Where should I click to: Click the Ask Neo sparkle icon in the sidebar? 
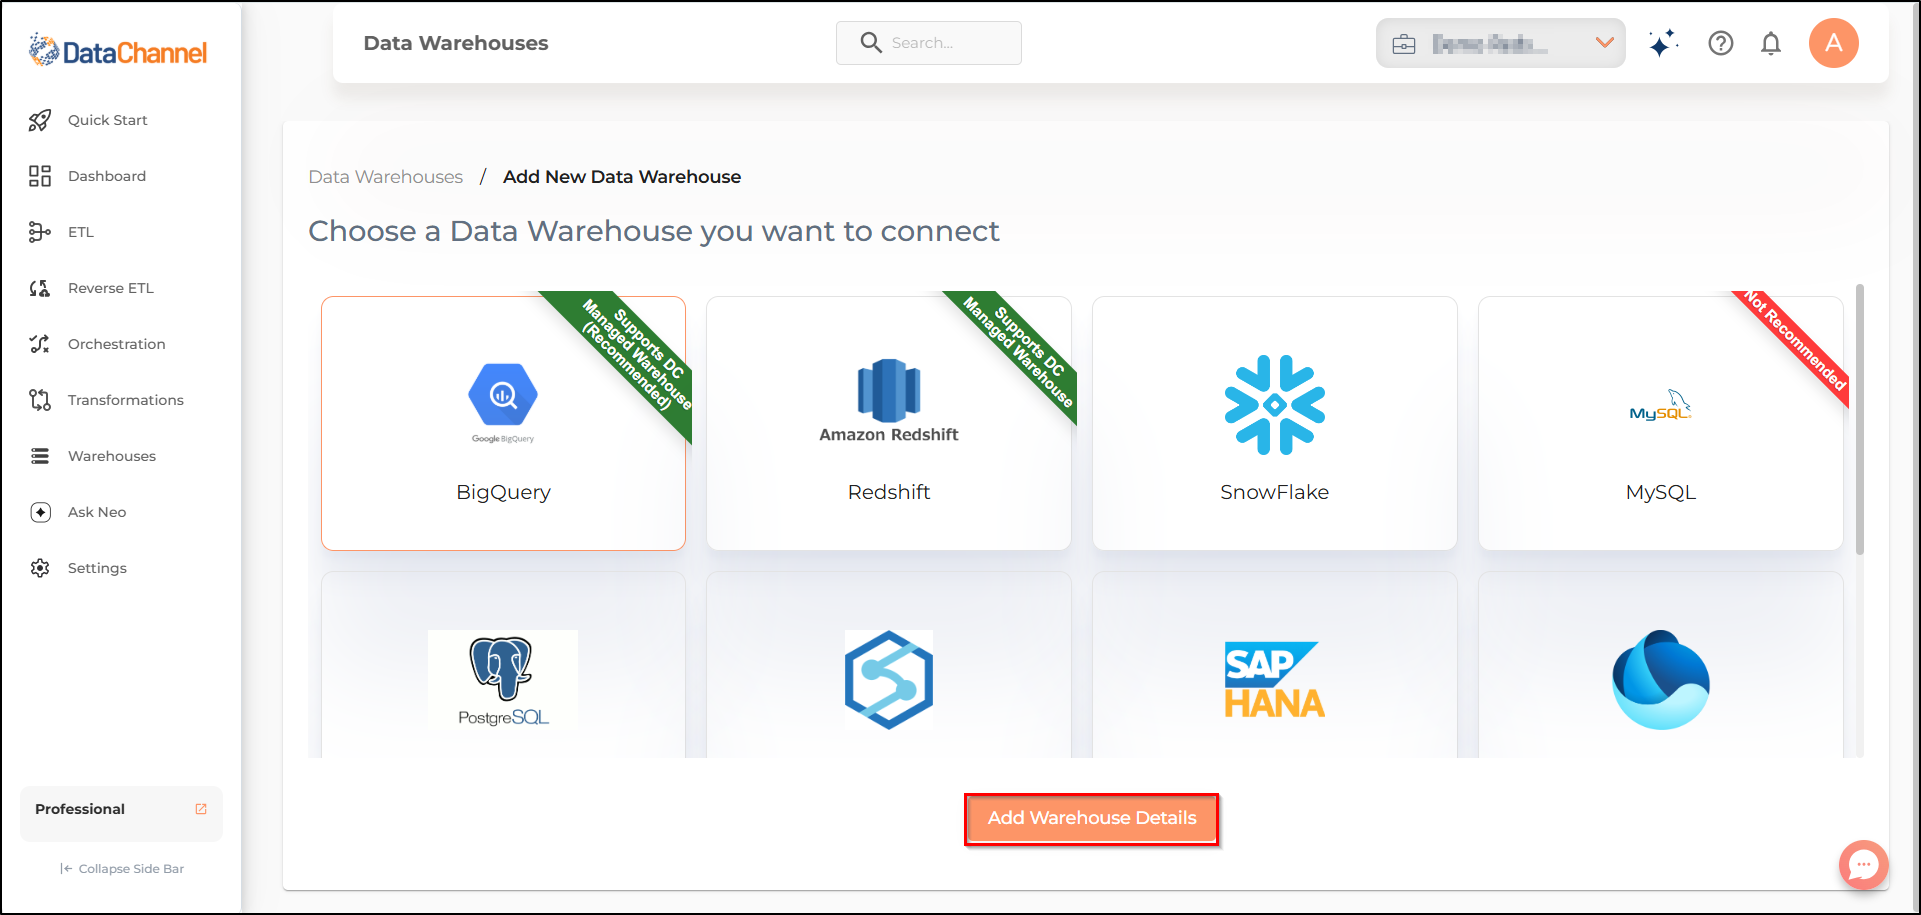(40, 512)
